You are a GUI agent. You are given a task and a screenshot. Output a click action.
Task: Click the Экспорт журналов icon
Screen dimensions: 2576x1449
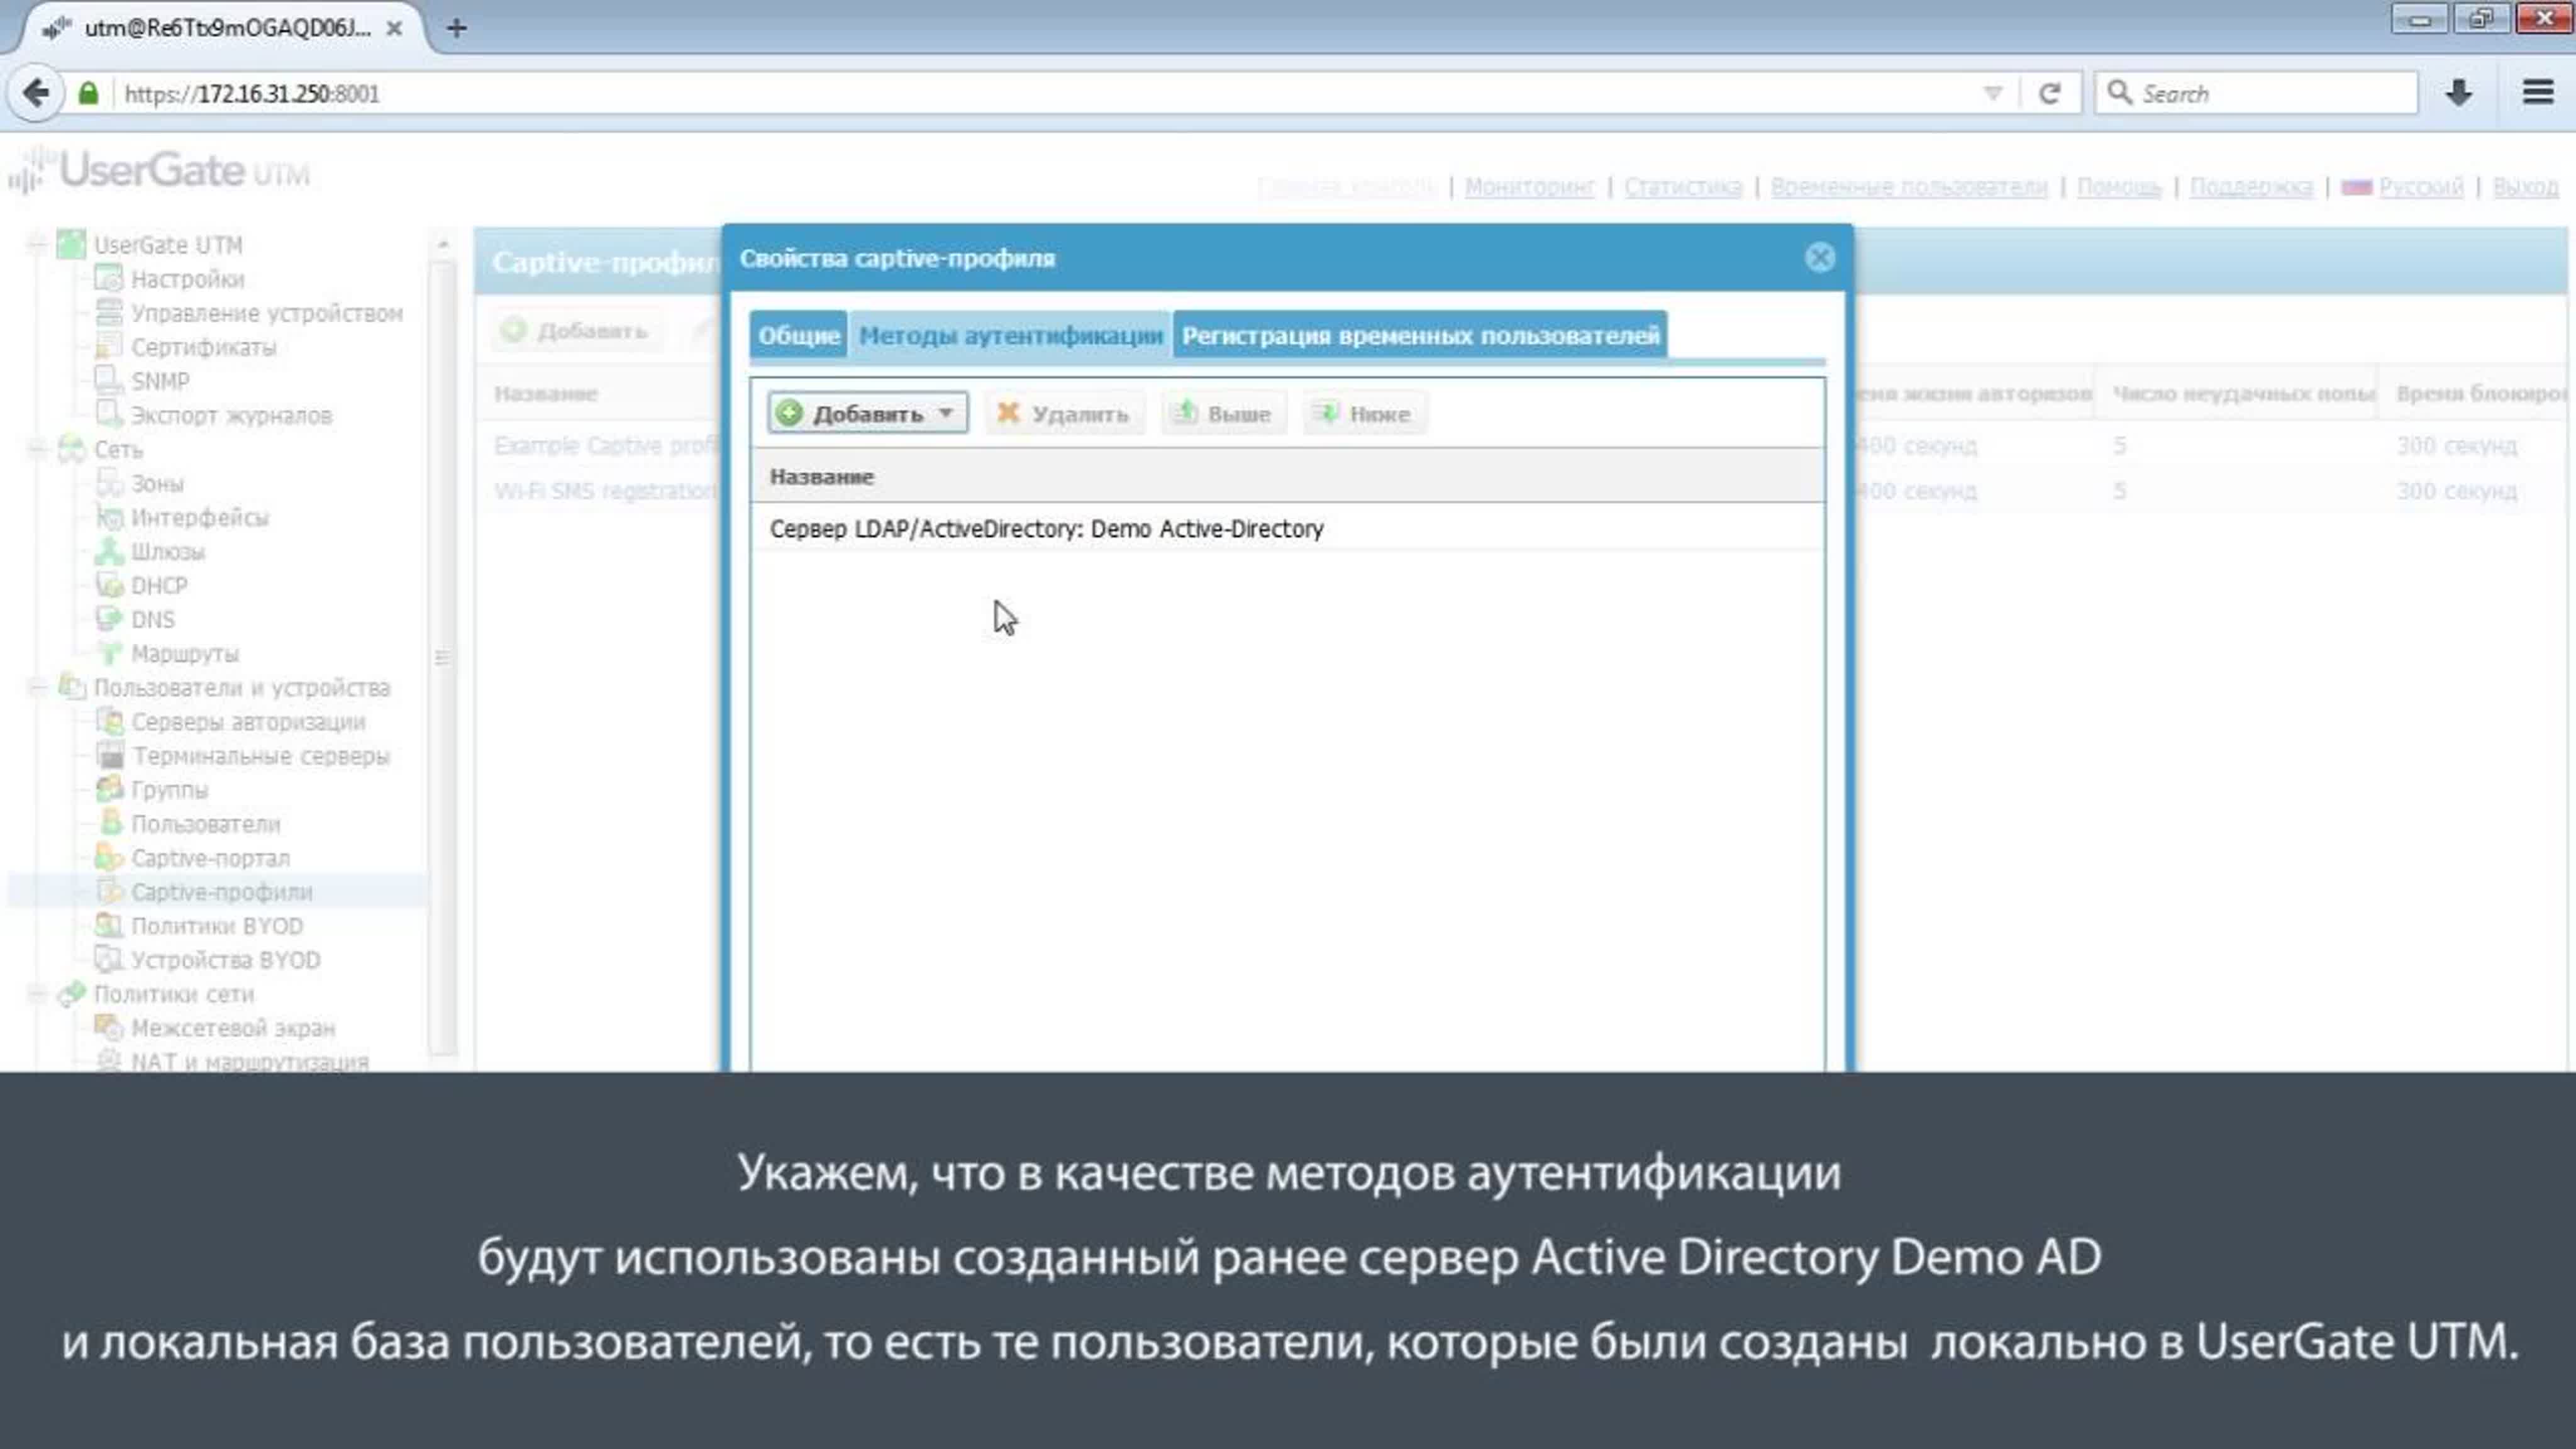108,414
